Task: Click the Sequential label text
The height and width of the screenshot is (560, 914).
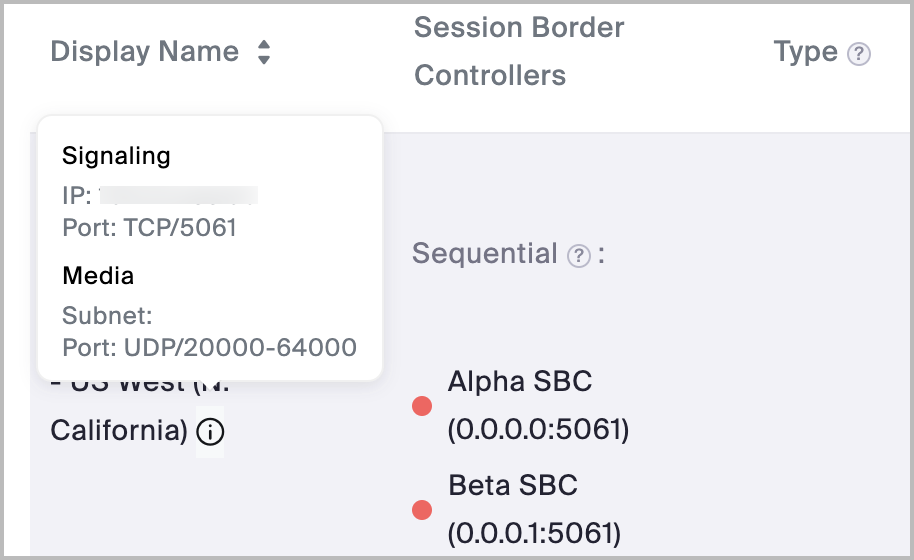Action: click(484, 254)
